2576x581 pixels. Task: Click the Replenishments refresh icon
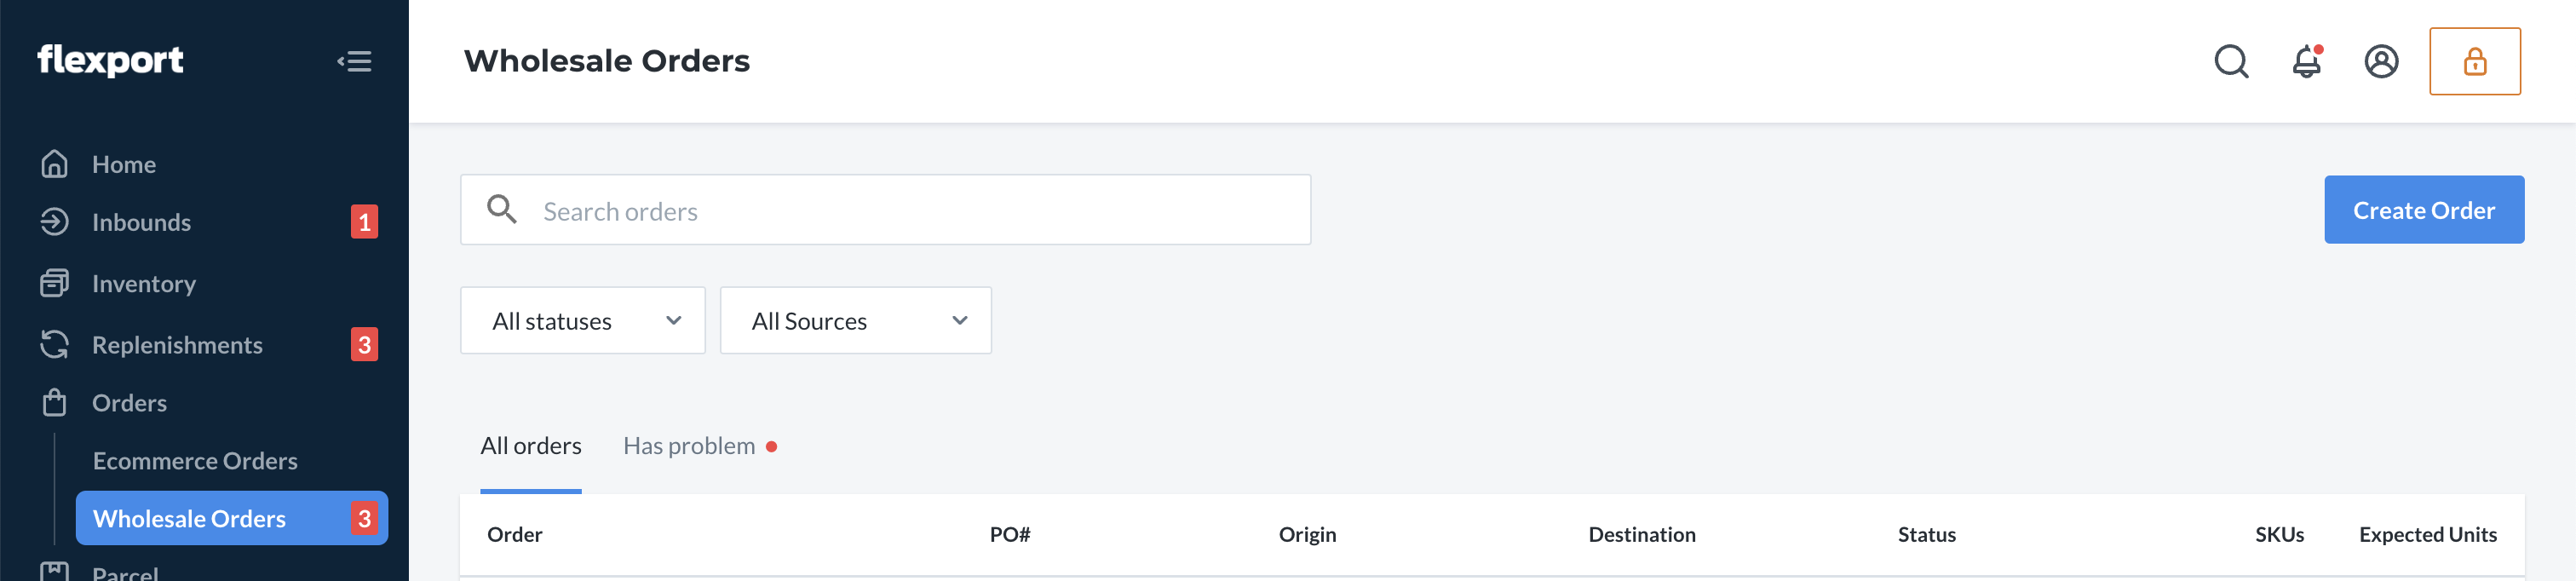(54, 345)
